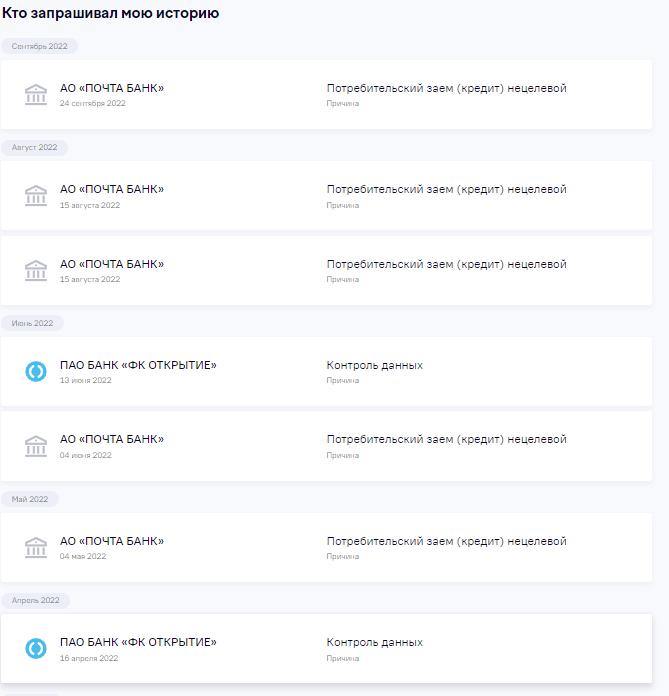Expand Причина in the 13 июня entry

pyautogui.click(x=342, y=380)
